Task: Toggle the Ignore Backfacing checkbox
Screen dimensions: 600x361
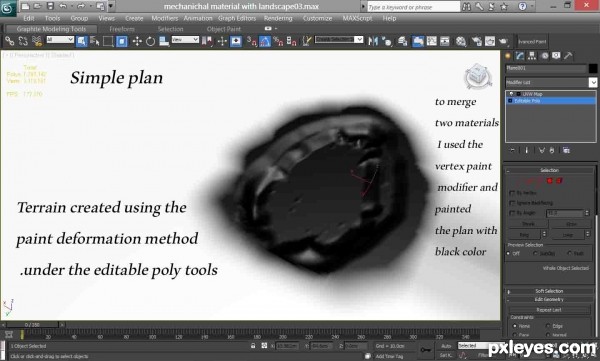Action: [512, 203]
